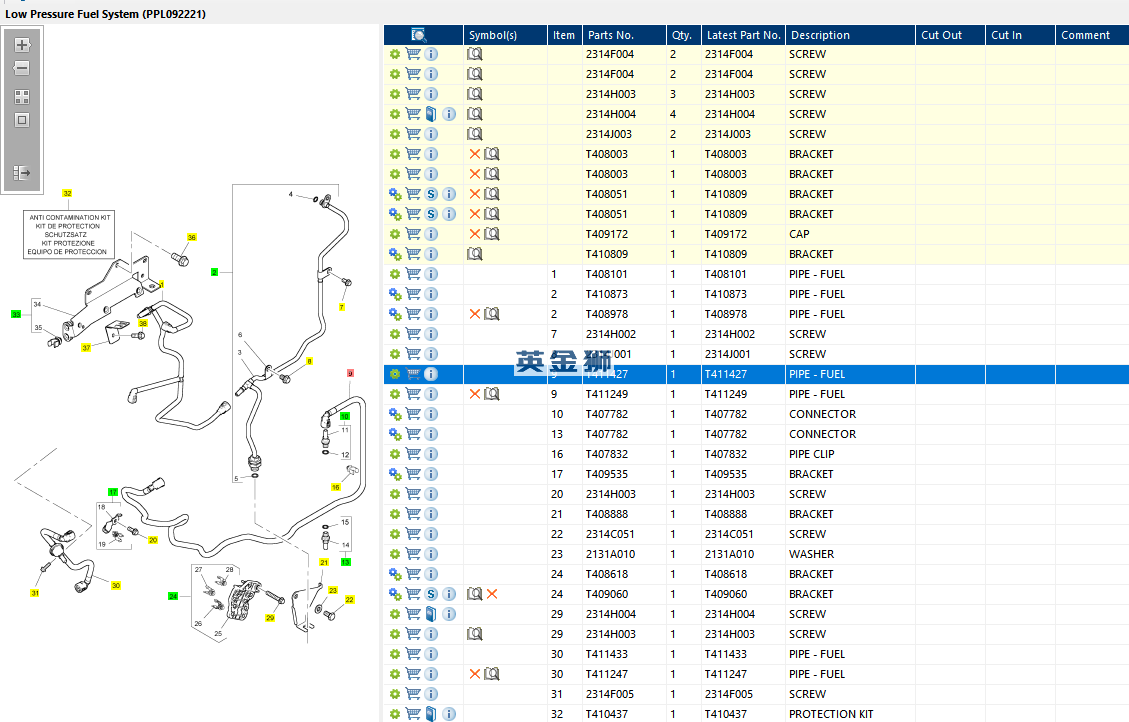
Task: Open the symbol lookup icon for T409172 CAP
Action: [x=492, y=234]
